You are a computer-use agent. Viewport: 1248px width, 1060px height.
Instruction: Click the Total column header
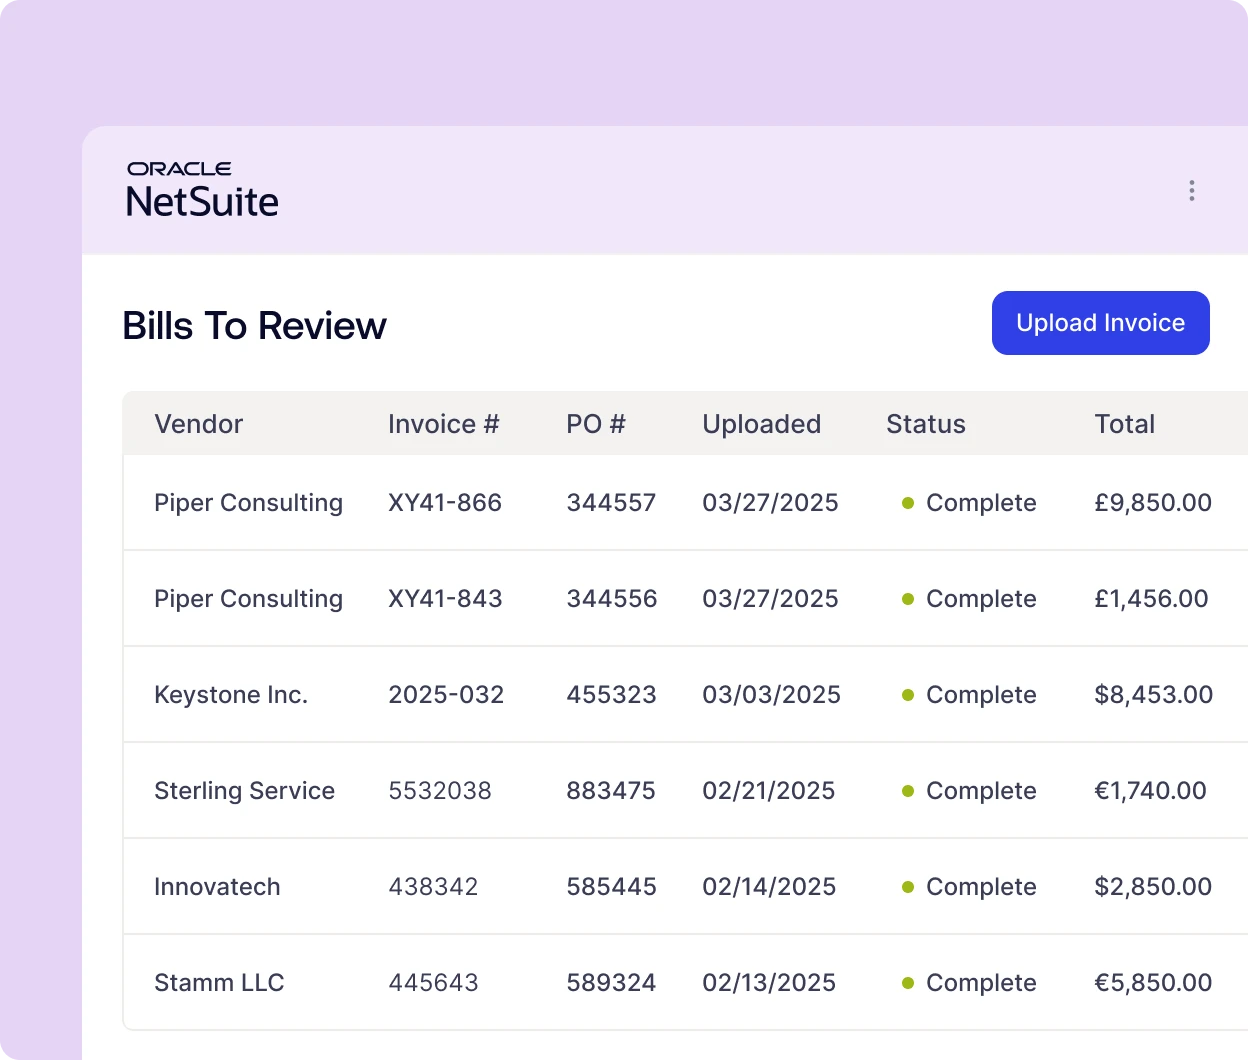pos(1124,424)
